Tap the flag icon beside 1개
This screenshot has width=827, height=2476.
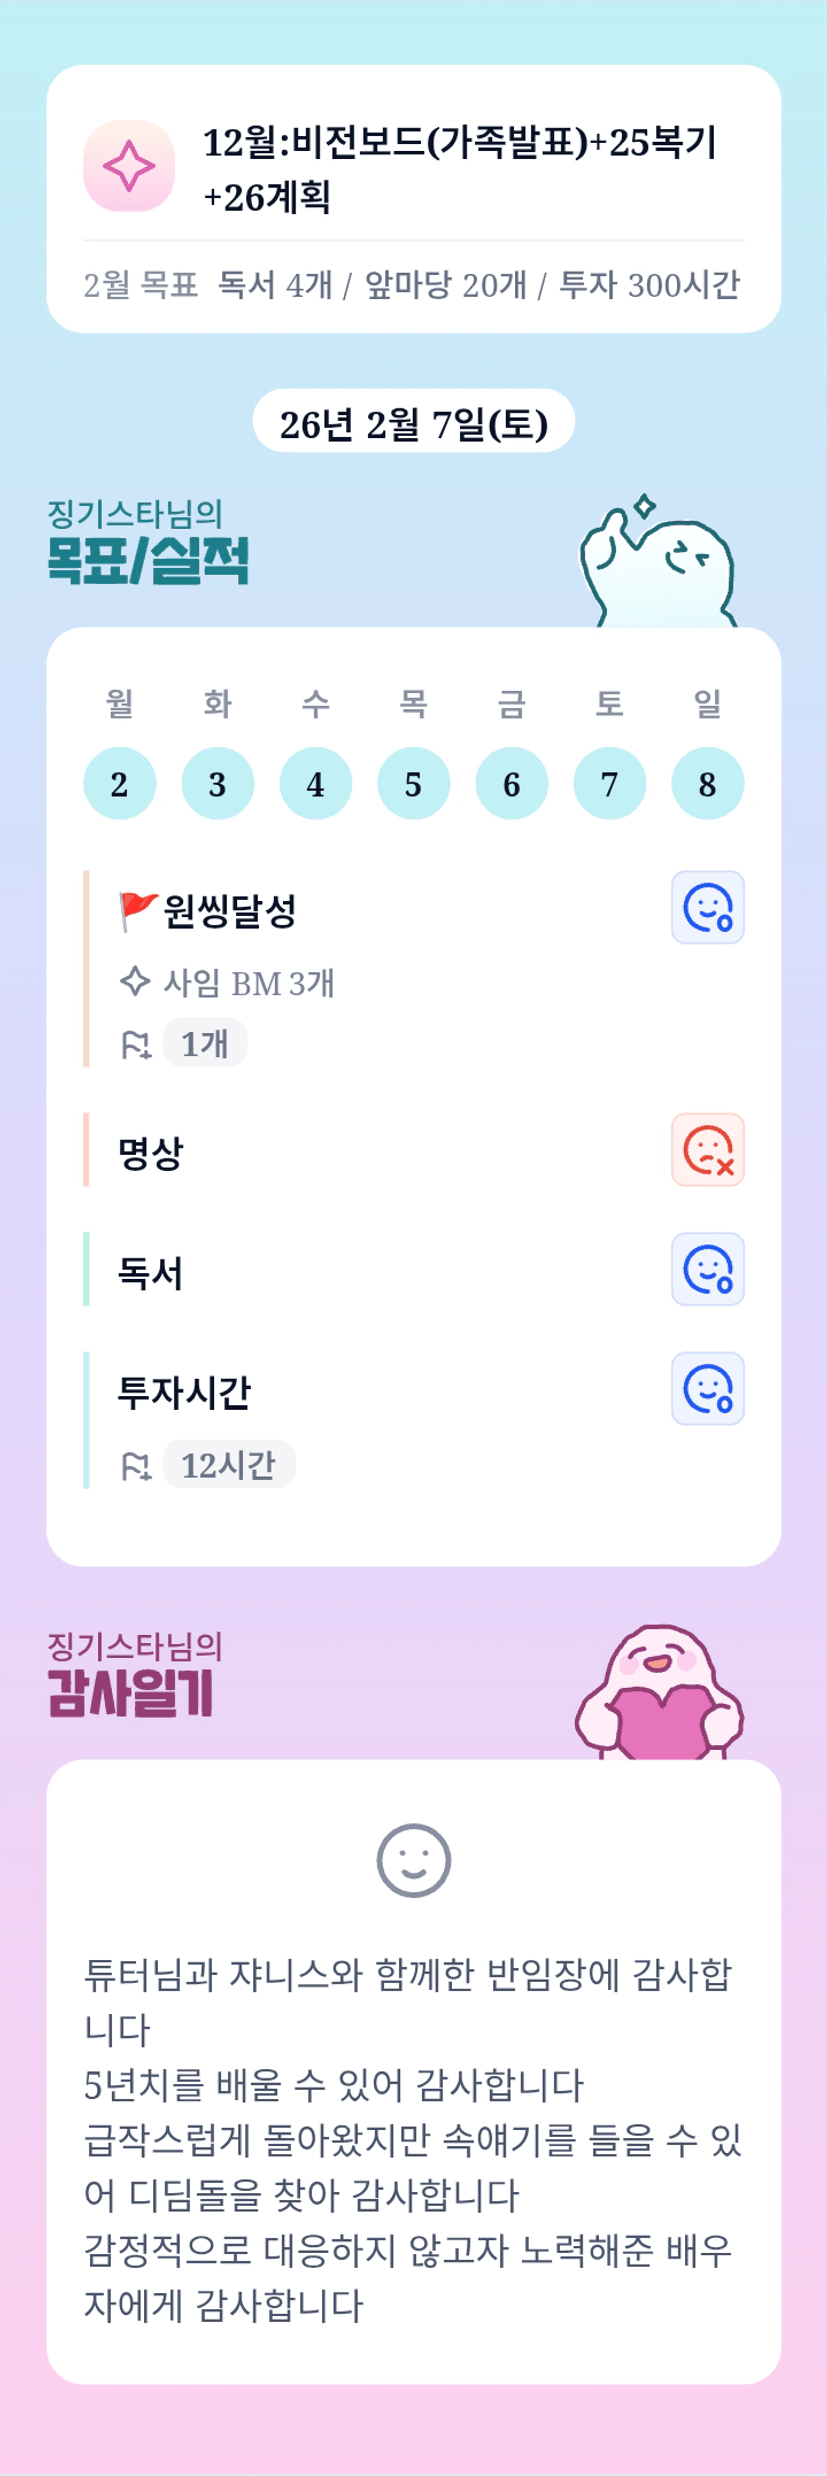click(135, 1045)
